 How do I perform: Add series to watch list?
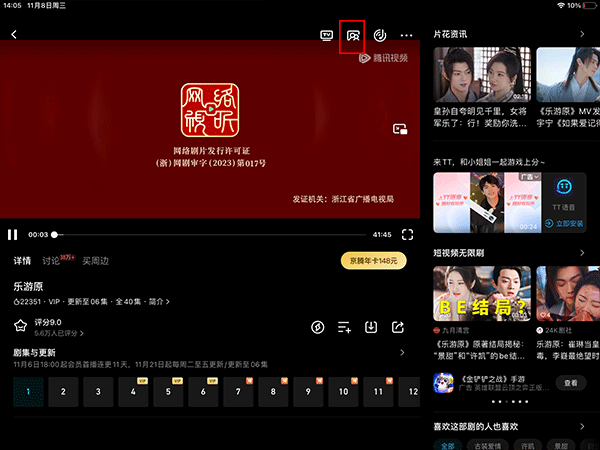click(344, 327)
